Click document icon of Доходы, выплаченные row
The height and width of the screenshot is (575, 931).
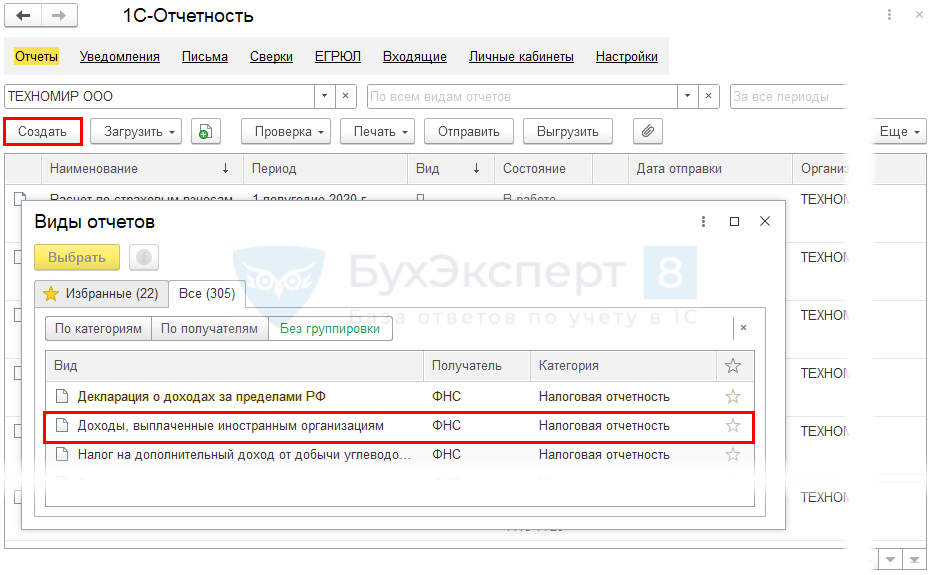tap(61, 425)
